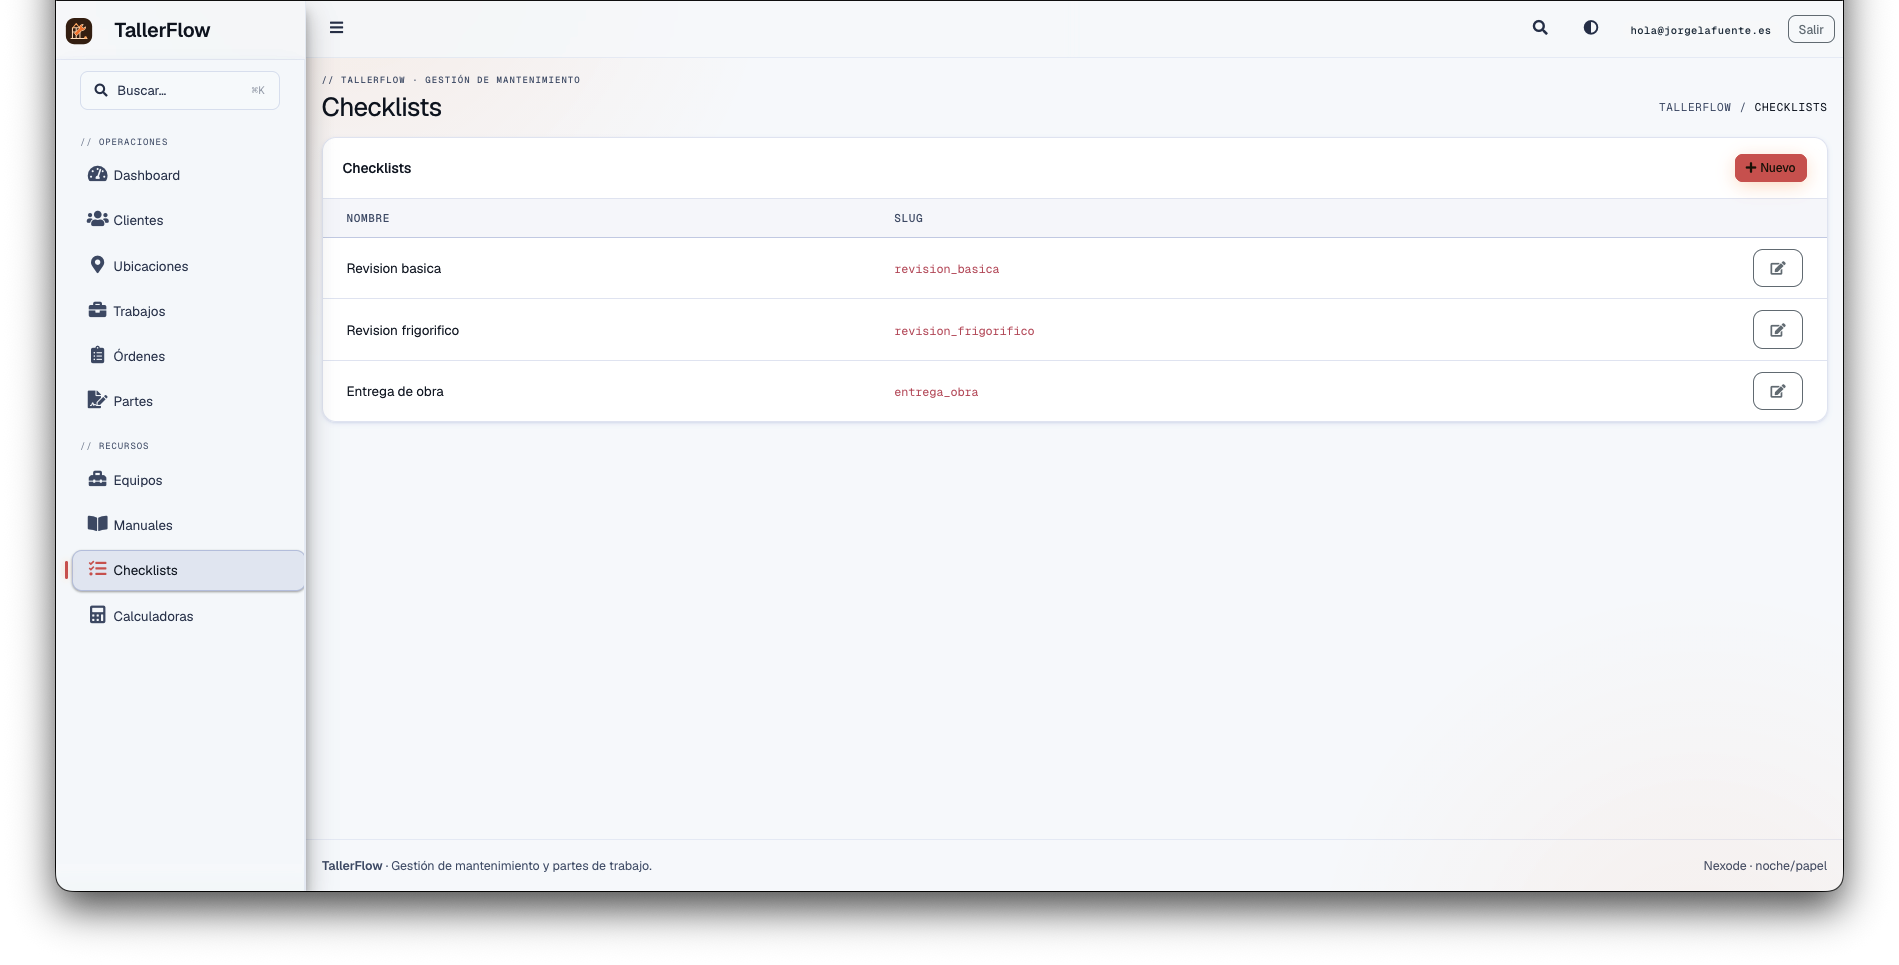Click the Checklists list icon in sidebar
The image size is (1899, 965).
[x=97, y=569]
